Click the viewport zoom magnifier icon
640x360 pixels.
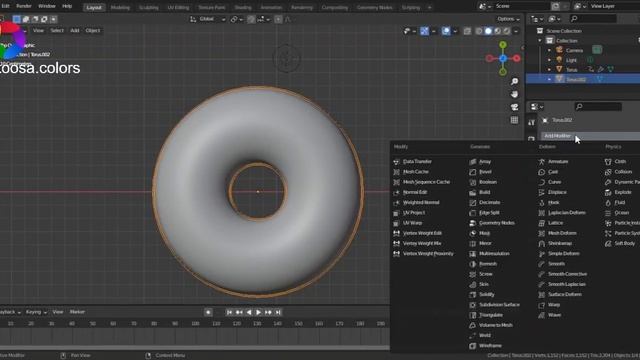coord(514,82)
